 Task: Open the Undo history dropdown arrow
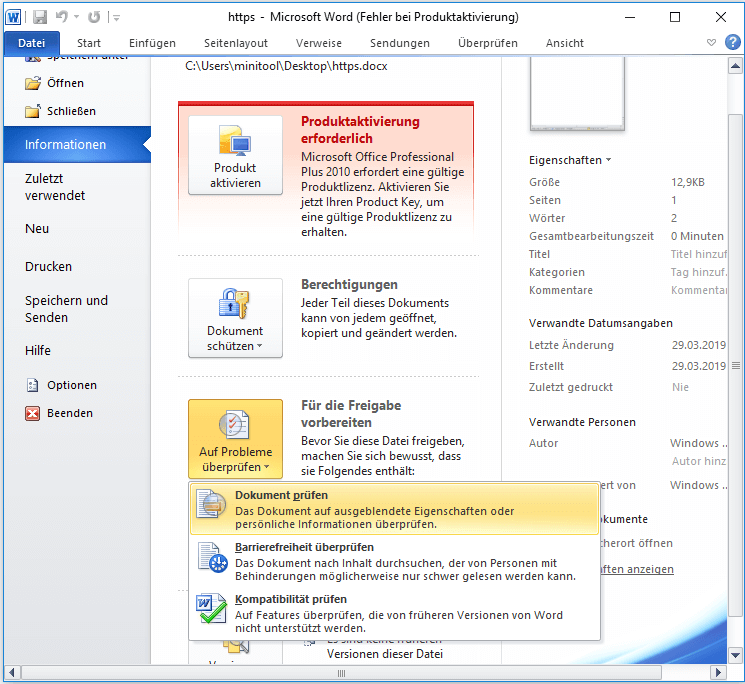[x=76, y=18]
